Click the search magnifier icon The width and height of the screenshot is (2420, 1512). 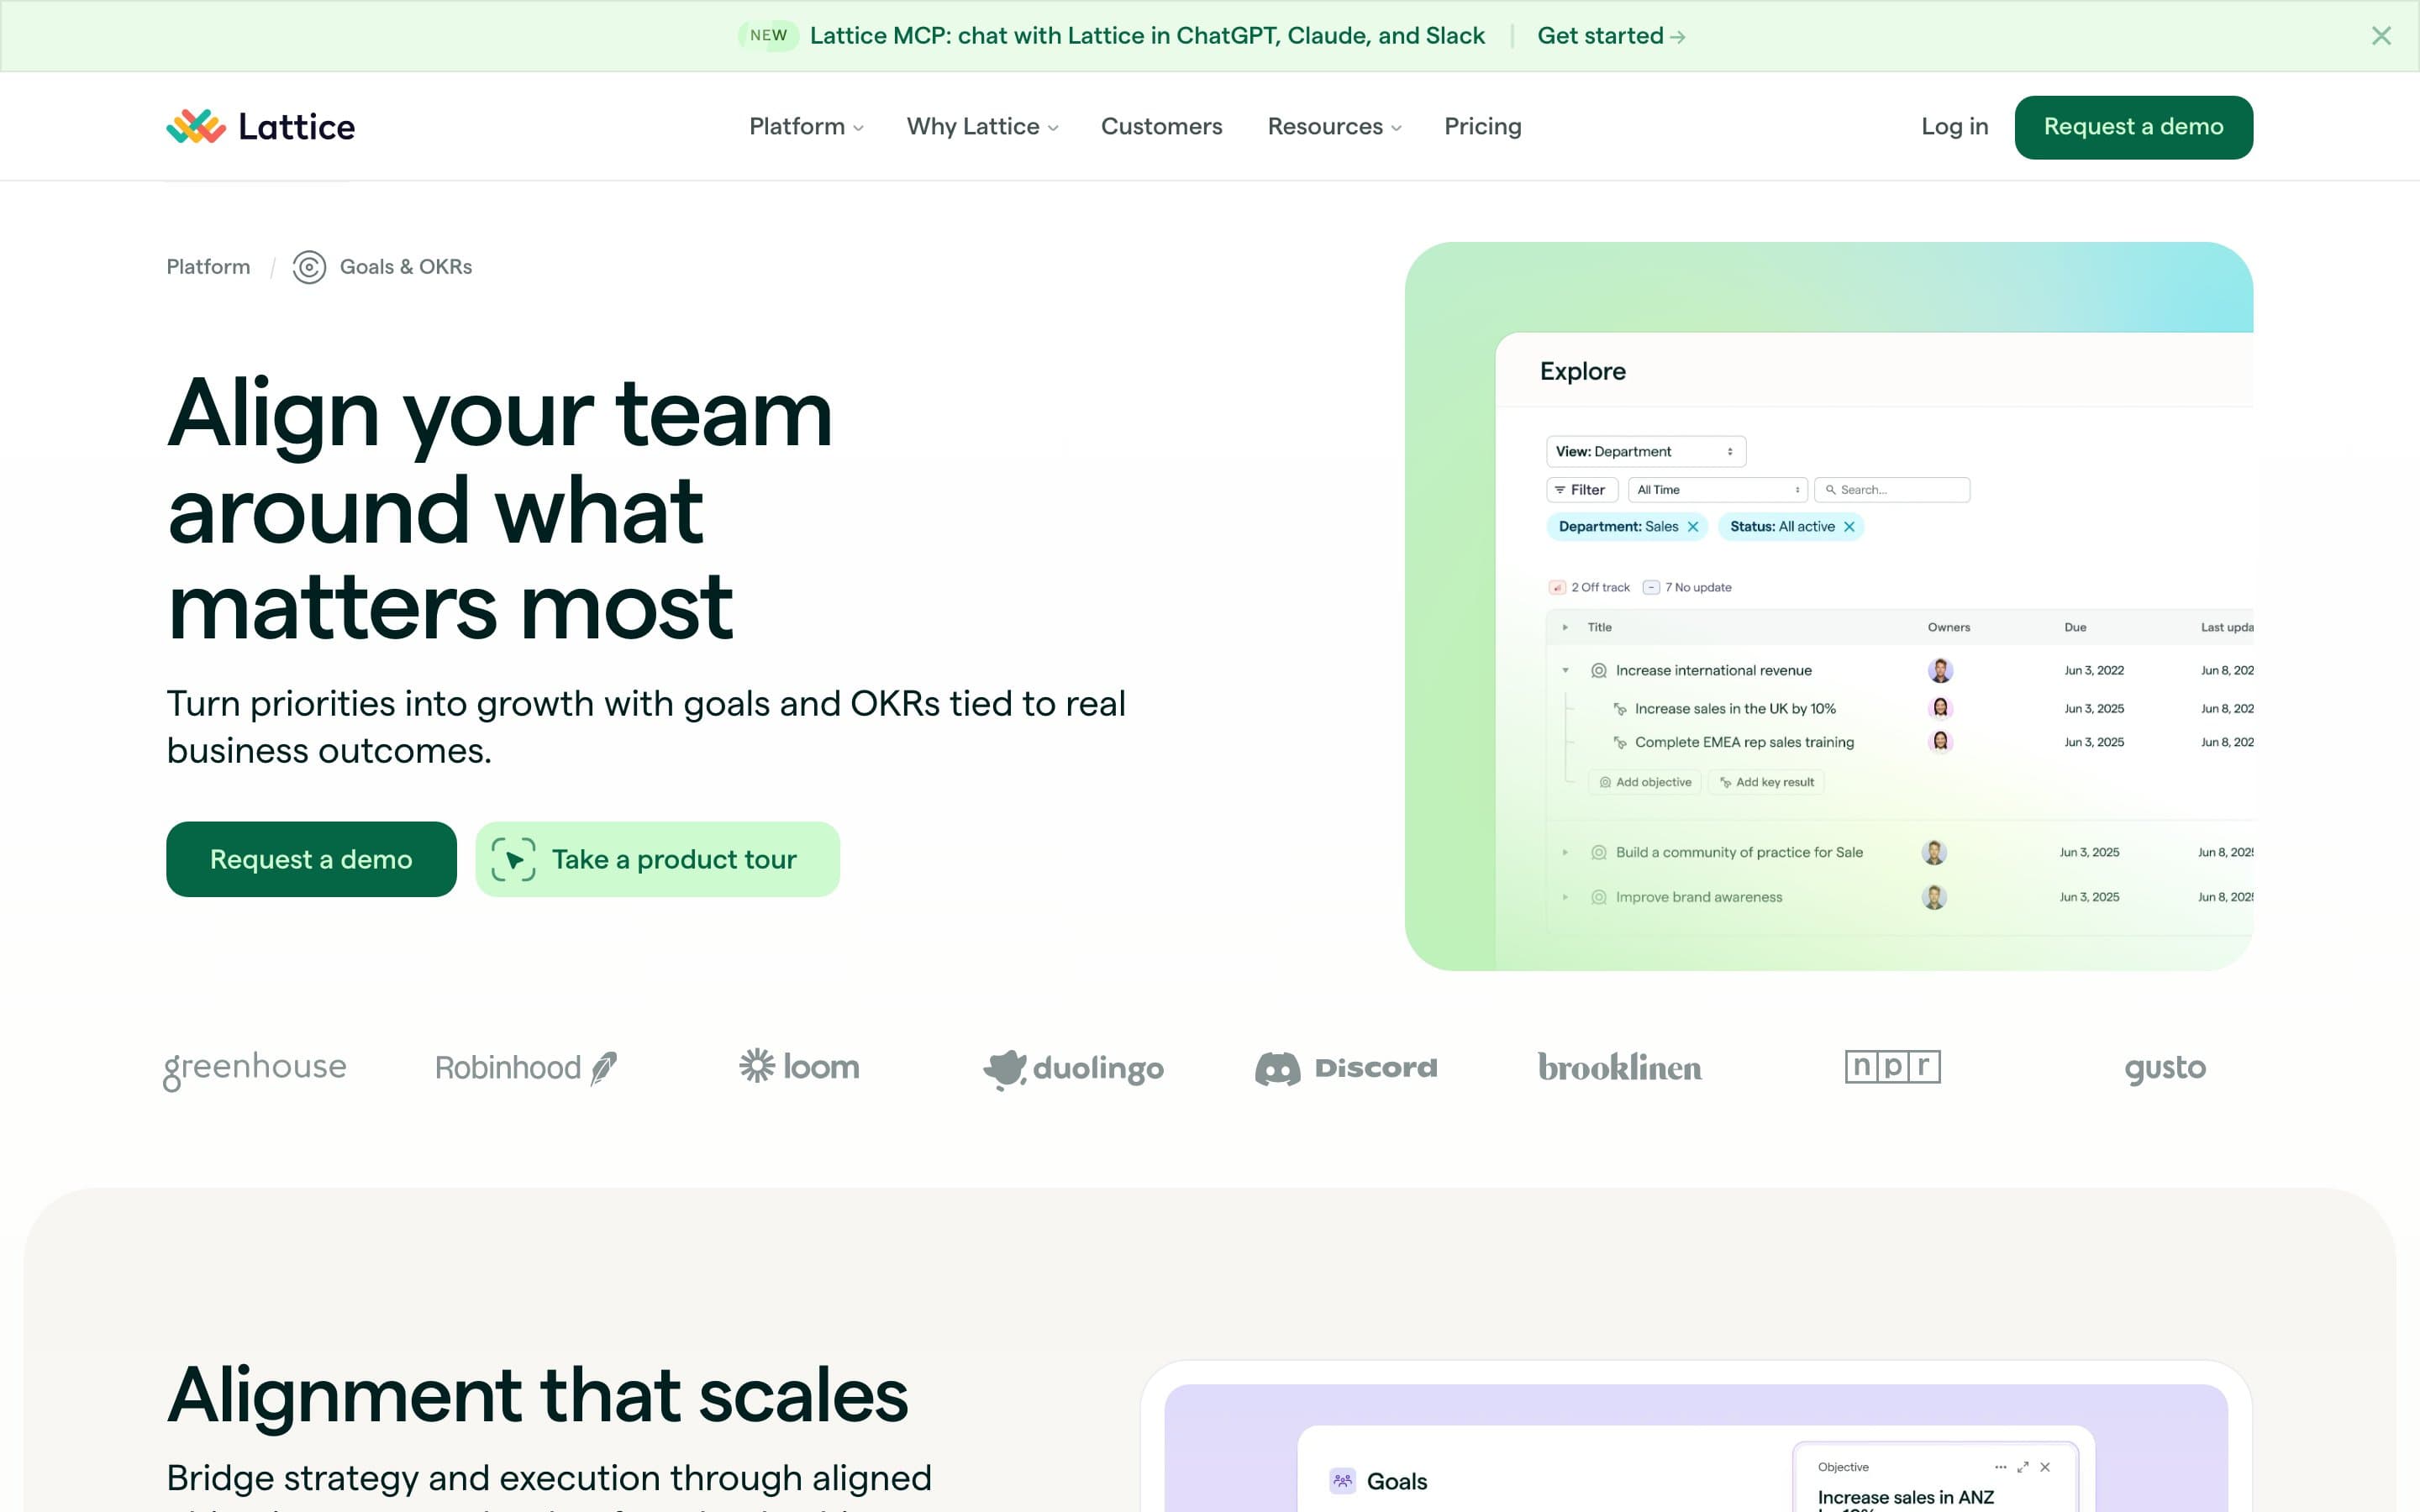point(1831,490)
